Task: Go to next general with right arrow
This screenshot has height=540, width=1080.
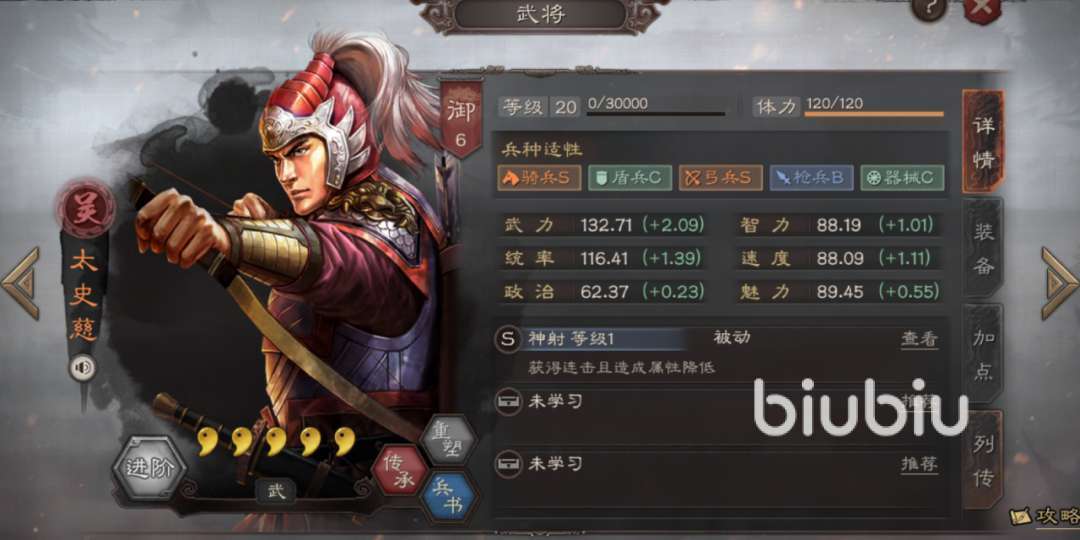Action: pos(1059,284)
